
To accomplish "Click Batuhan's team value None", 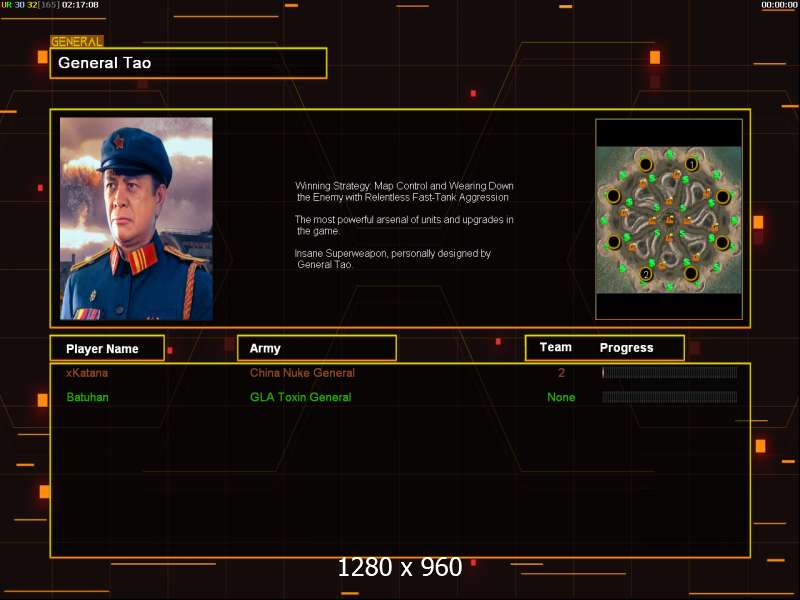I will 561,397.
